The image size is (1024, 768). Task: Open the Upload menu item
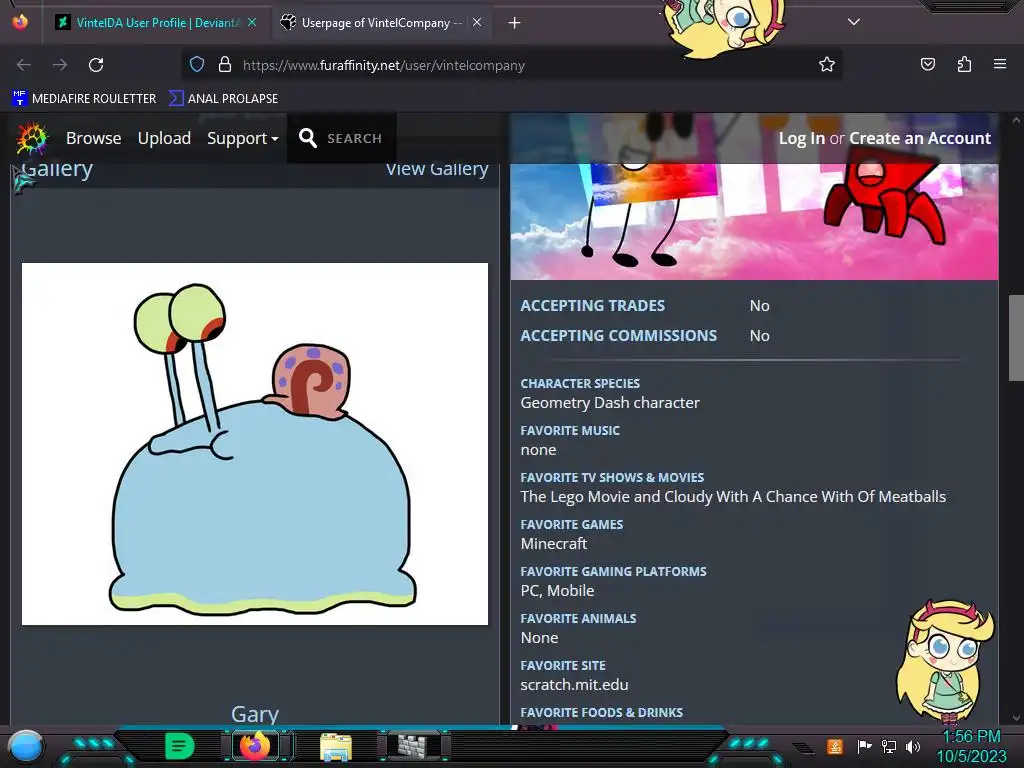[164, 138]
